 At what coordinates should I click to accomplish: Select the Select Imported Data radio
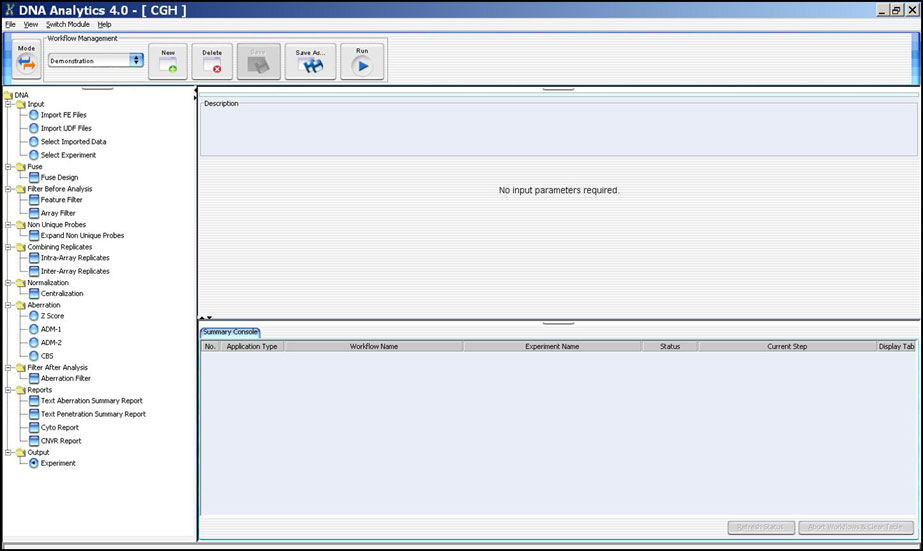[34, 142]
